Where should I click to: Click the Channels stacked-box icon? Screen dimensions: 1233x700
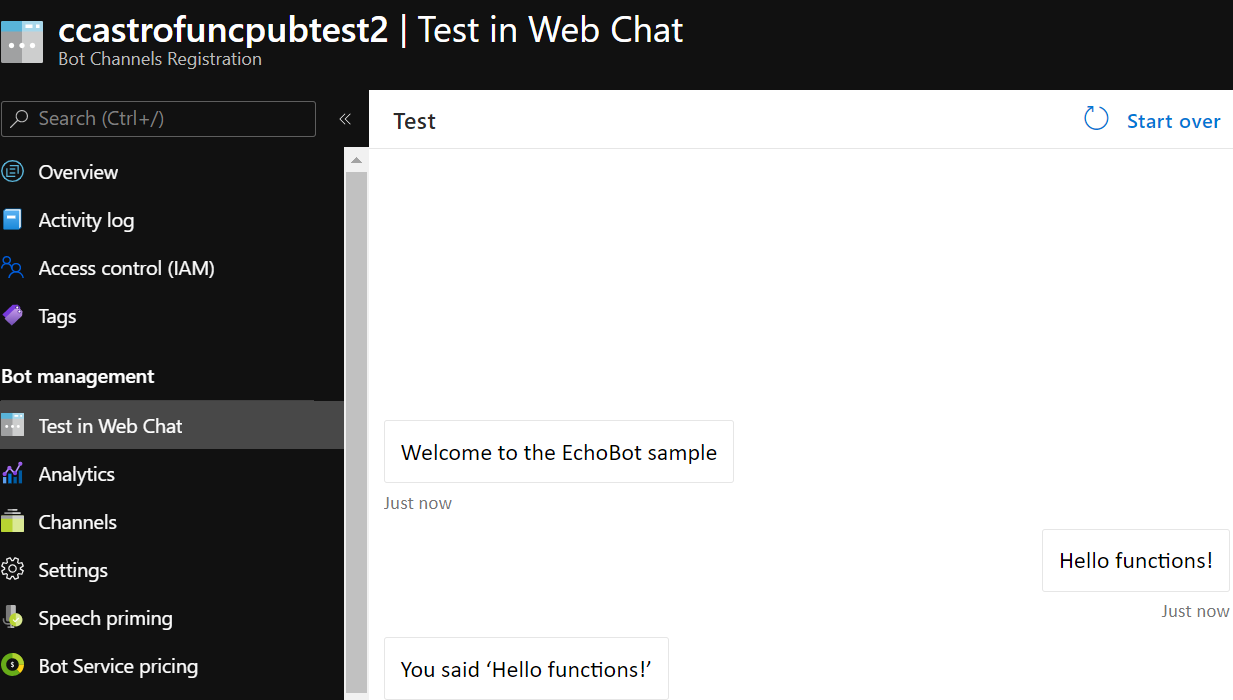[13, 522]
